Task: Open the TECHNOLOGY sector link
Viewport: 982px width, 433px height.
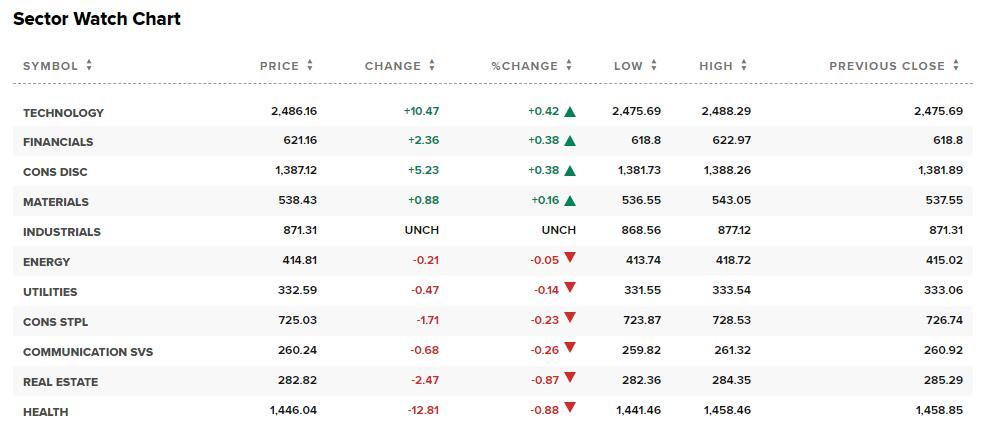Action: [x=63, y=113]
